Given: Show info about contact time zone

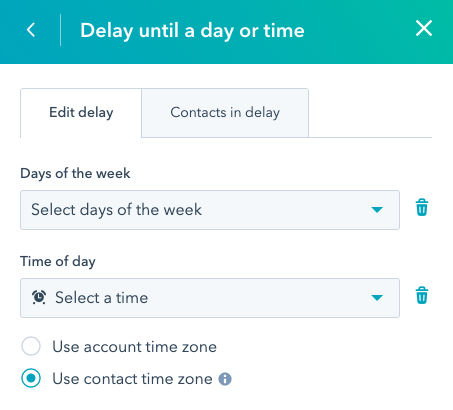Looking at the screenshot, I should click(x=225, y=379).
